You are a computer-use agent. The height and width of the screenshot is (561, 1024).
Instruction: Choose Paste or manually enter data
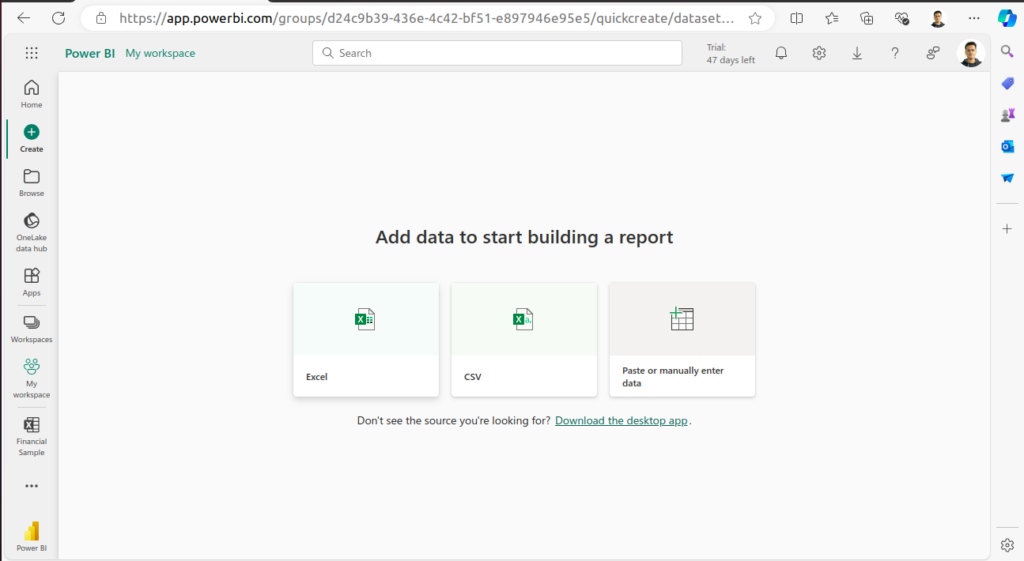click(682, 339)
